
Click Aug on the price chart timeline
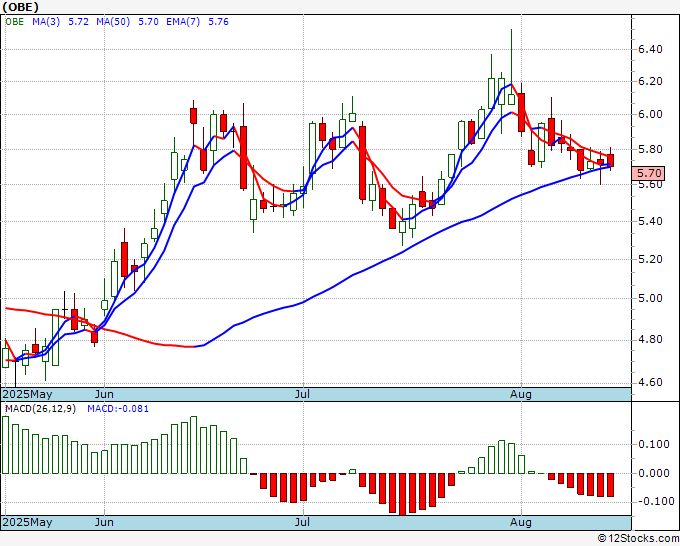(x=520, y=394)
